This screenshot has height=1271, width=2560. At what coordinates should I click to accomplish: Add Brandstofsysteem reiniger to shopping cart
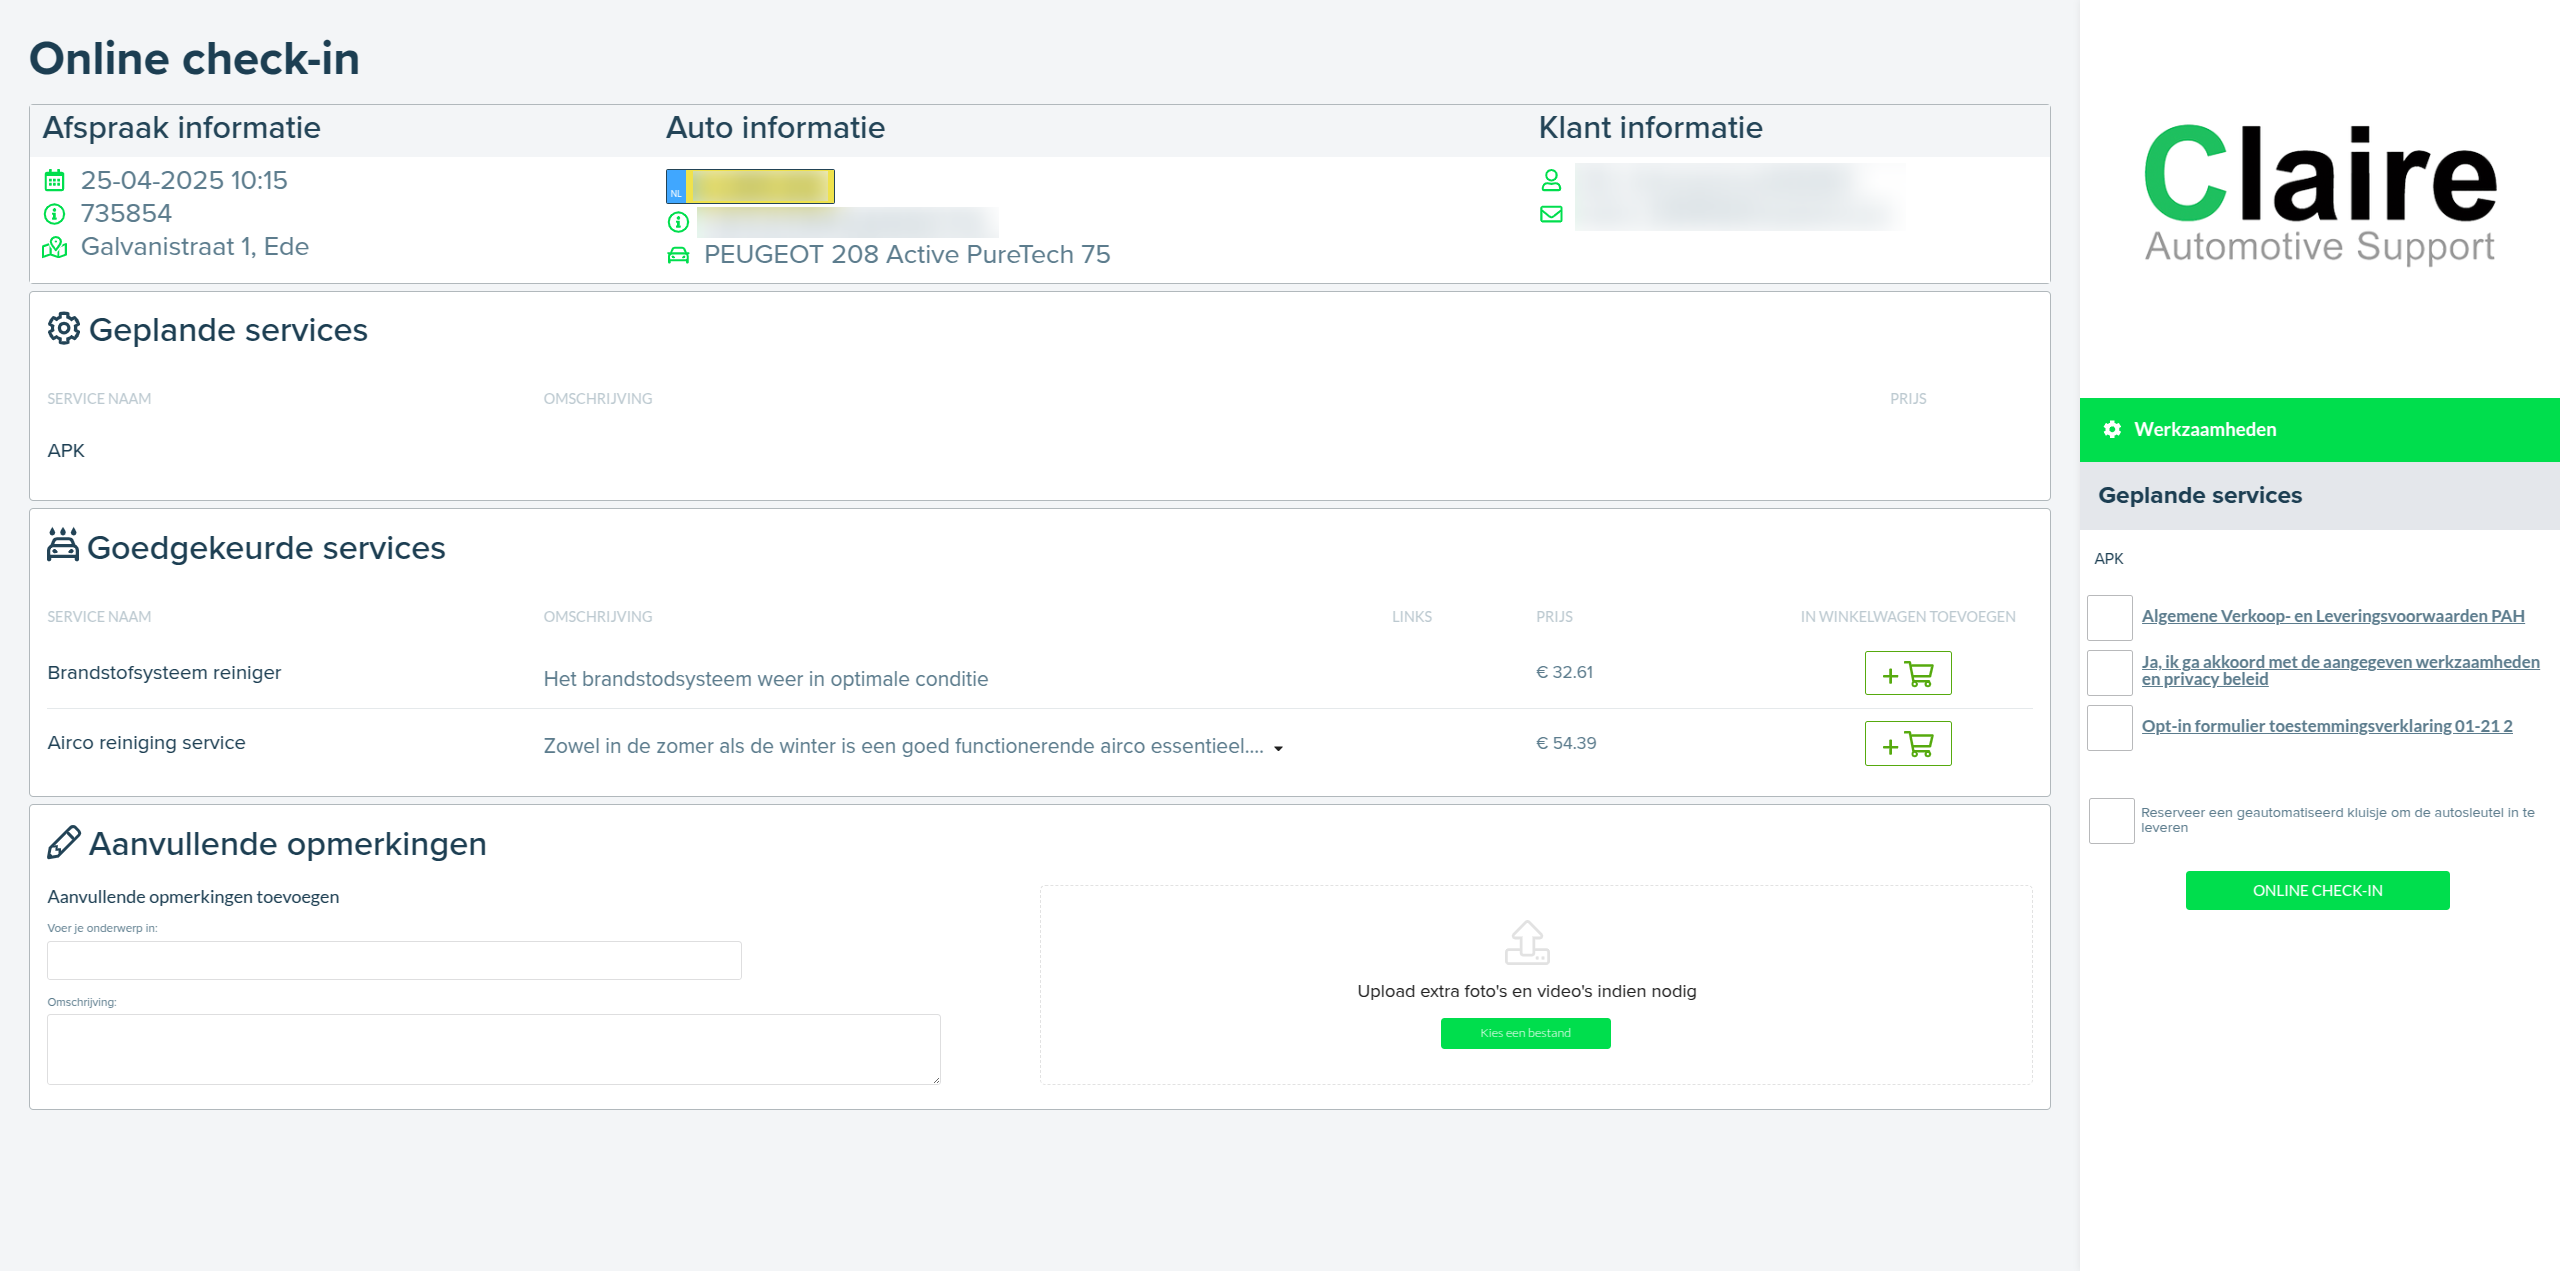pyautogui.click(x=1907, y=673)
